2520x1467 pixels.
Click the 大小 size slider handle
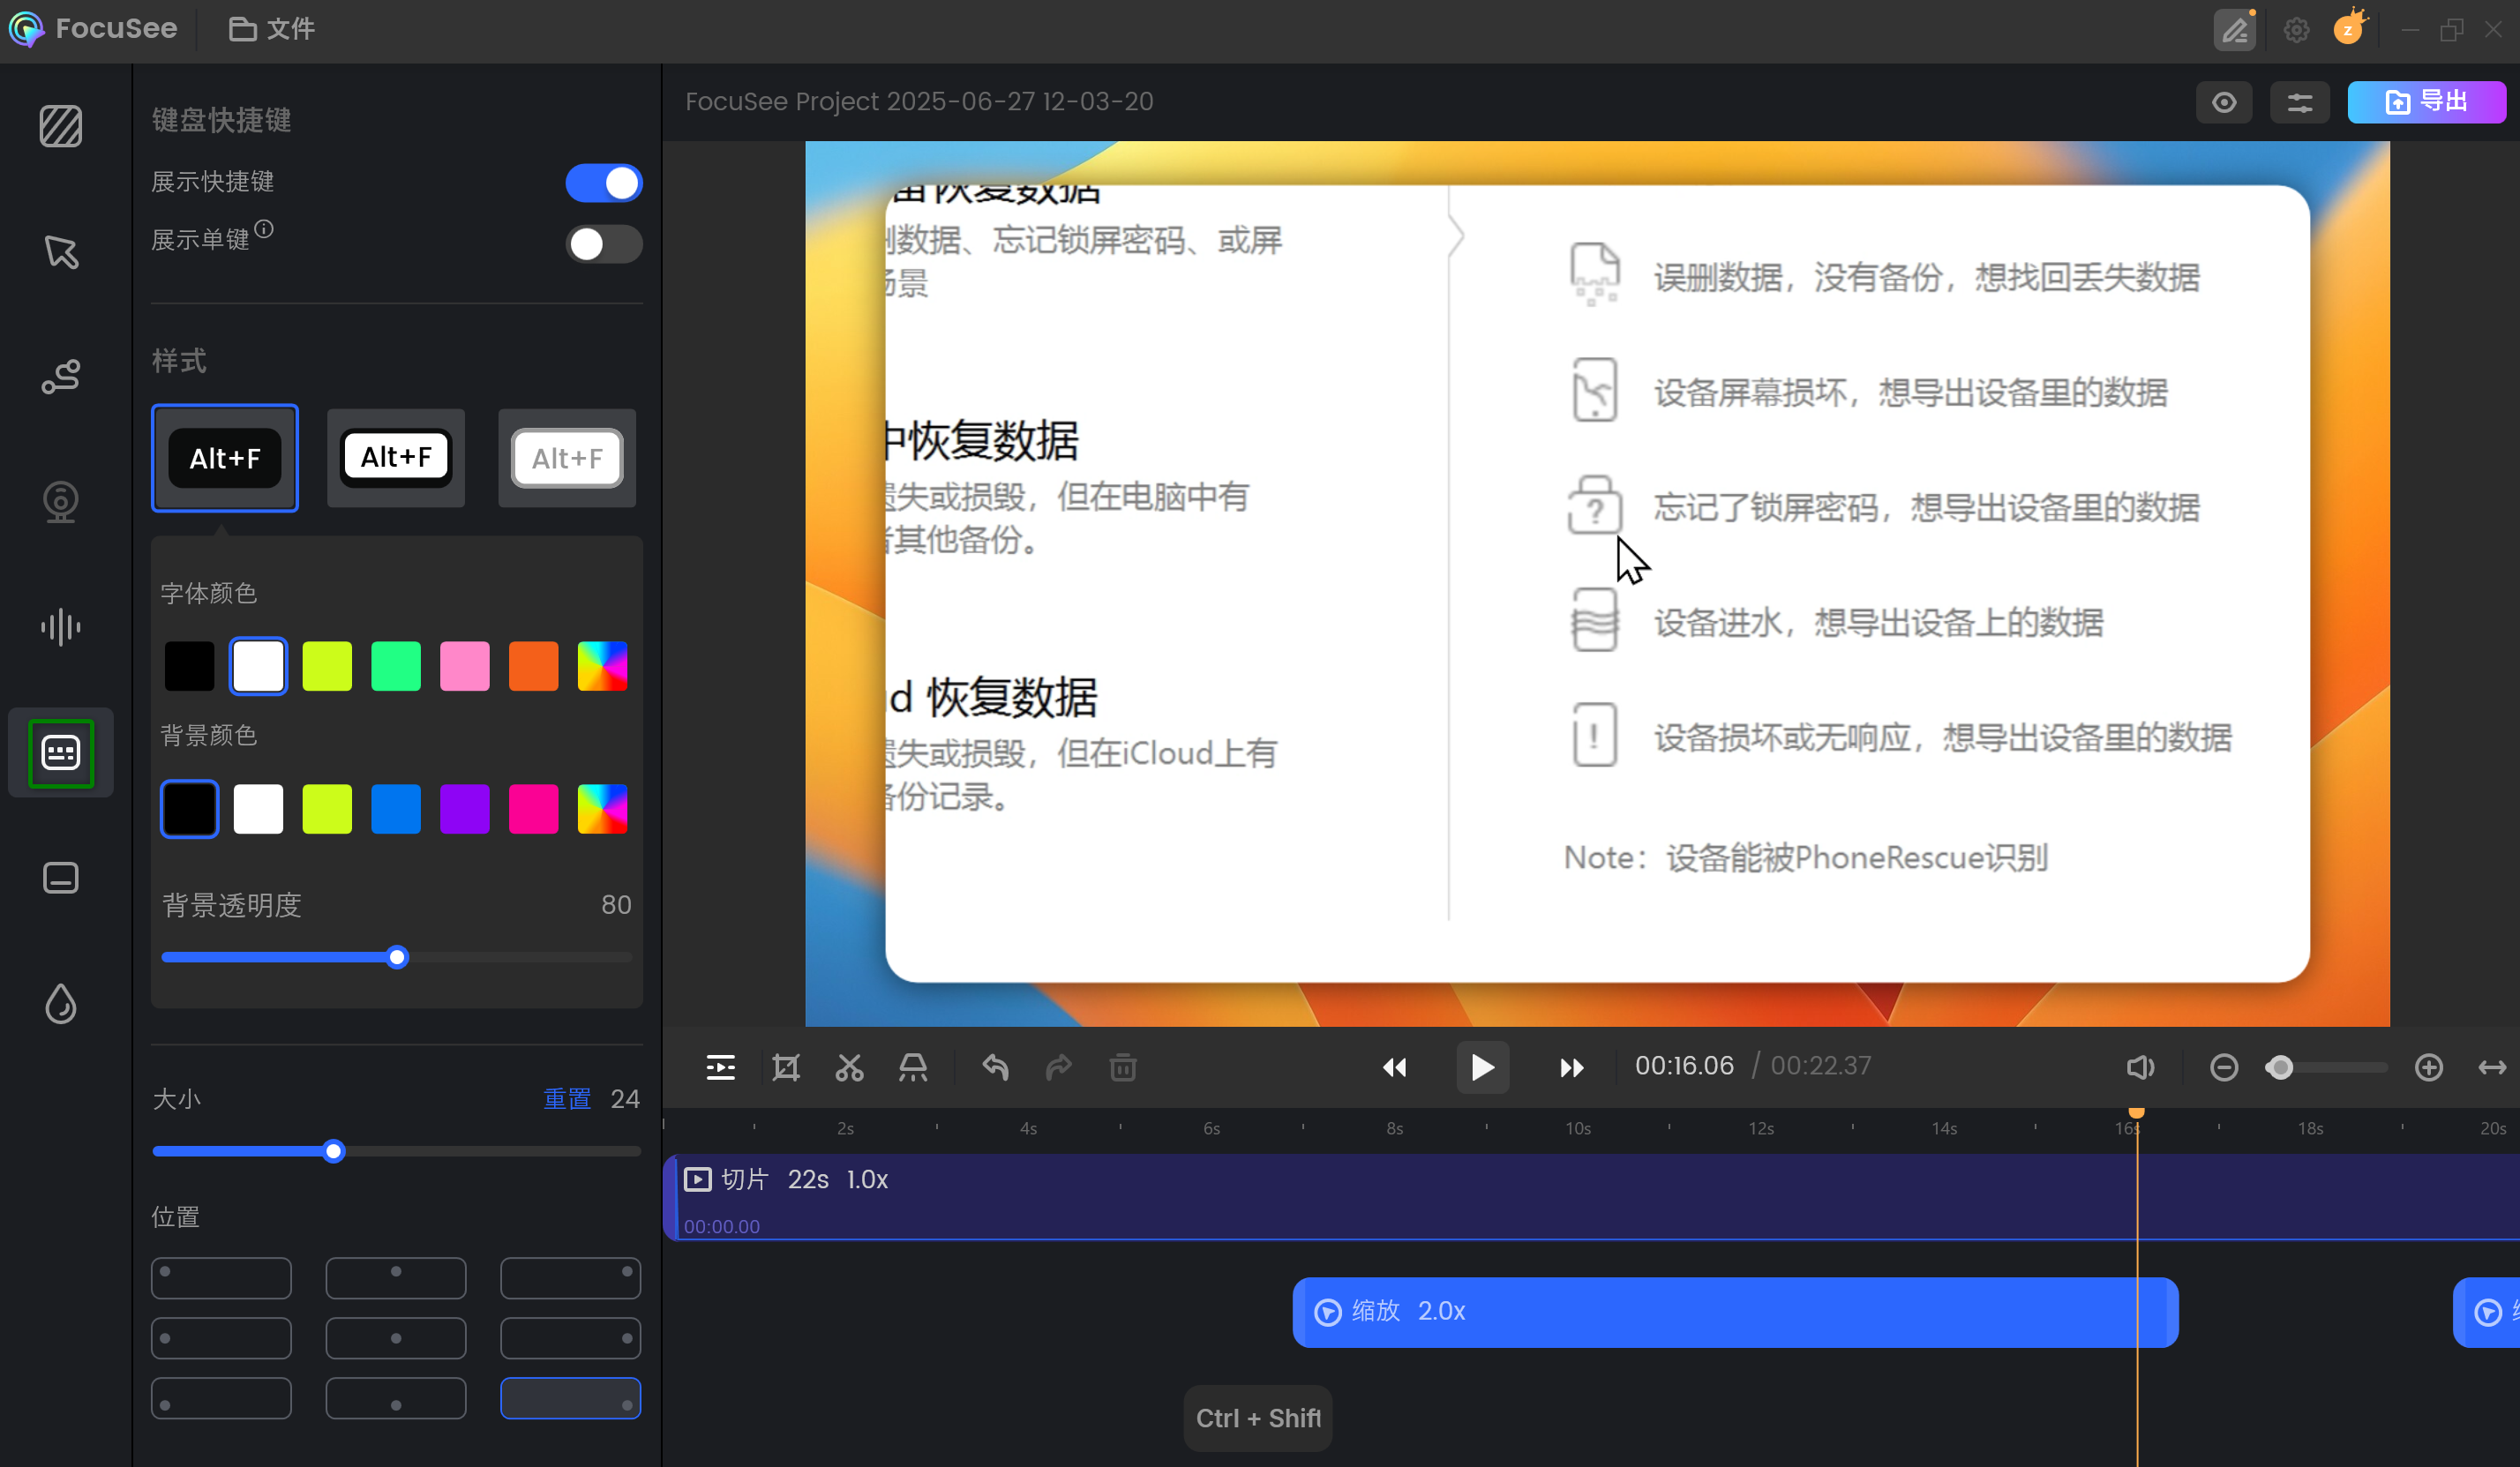334,1151
